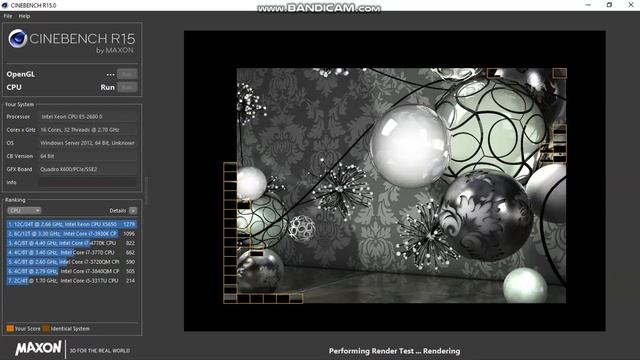The height and width of the screenshot is (360, 640).
Task: Restore down the Cinebench window
Action: coord(609,5)
